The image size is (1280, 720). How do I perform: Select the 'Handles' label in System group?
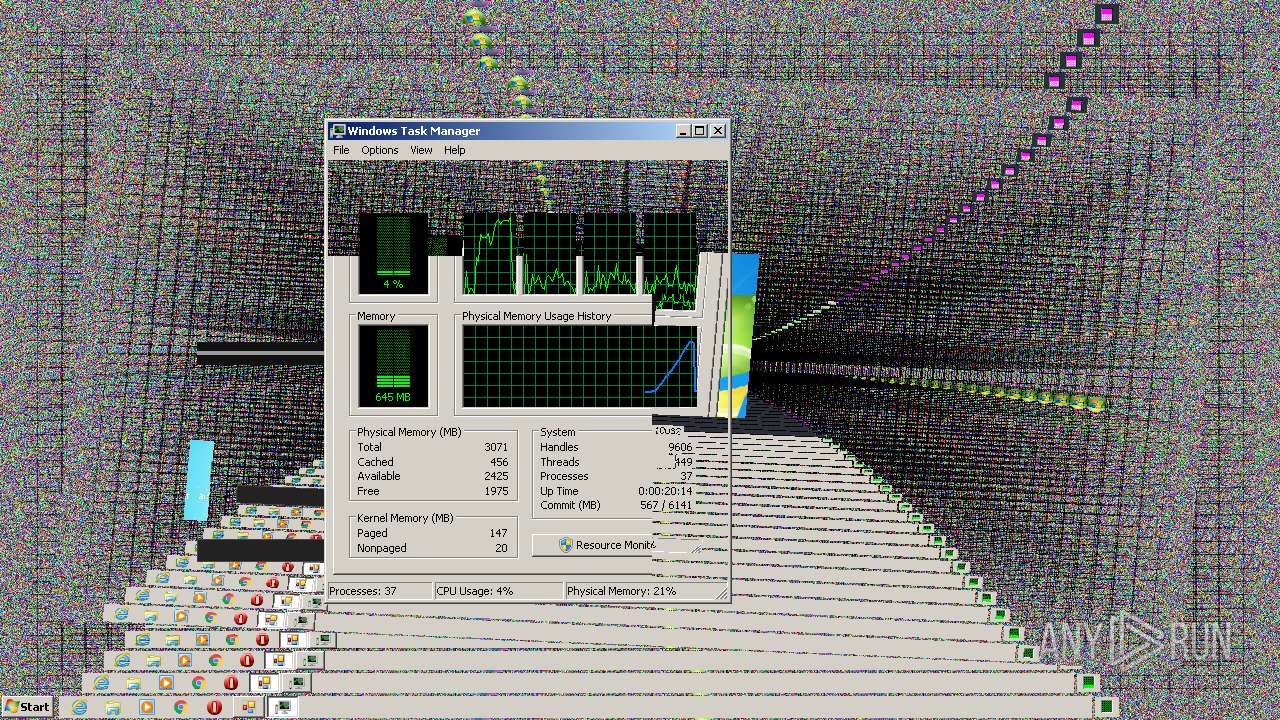tap(559, 447)
